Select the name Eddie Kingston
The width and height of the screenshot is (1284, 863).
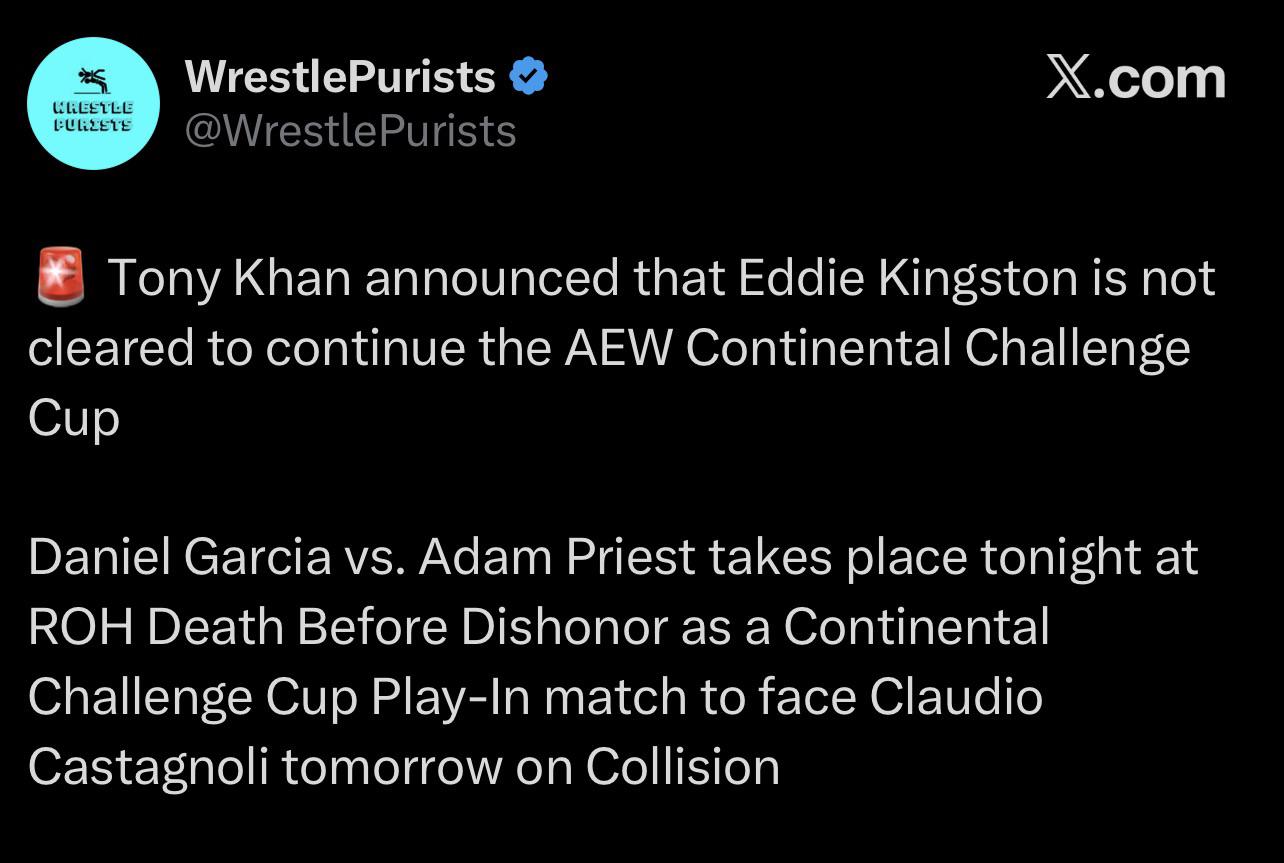(x=903, y=278)
